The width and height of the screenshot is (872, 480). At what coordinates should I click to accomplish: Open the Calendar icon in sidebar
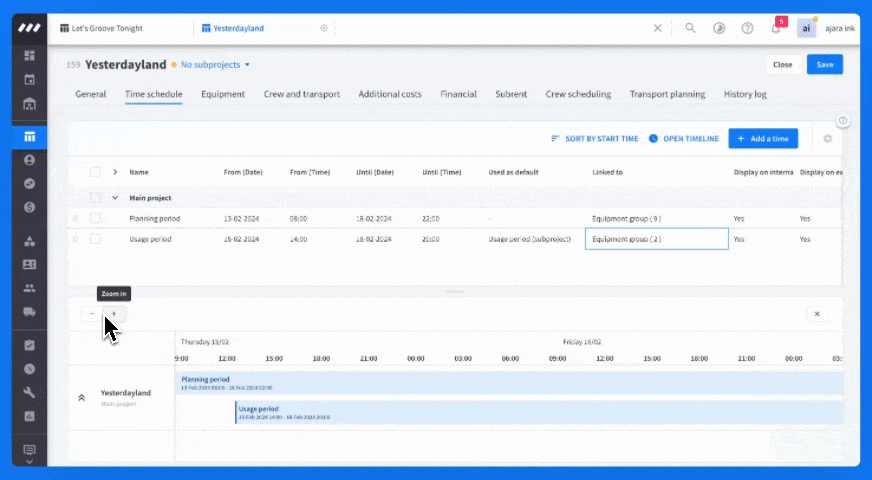29,80
